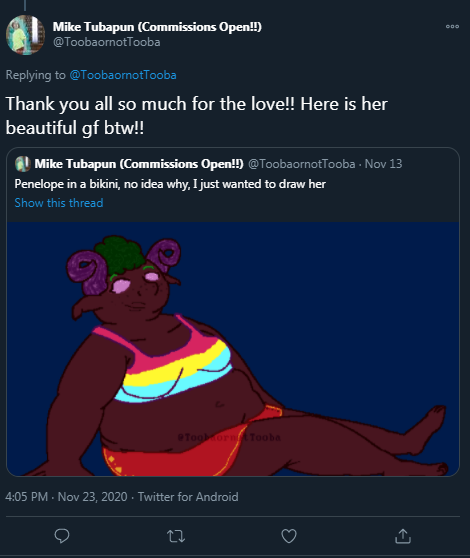470x558 pixels.
Task: Click the quoted tweet's @ToobaornotTooba handle
Action: (301, 164)
